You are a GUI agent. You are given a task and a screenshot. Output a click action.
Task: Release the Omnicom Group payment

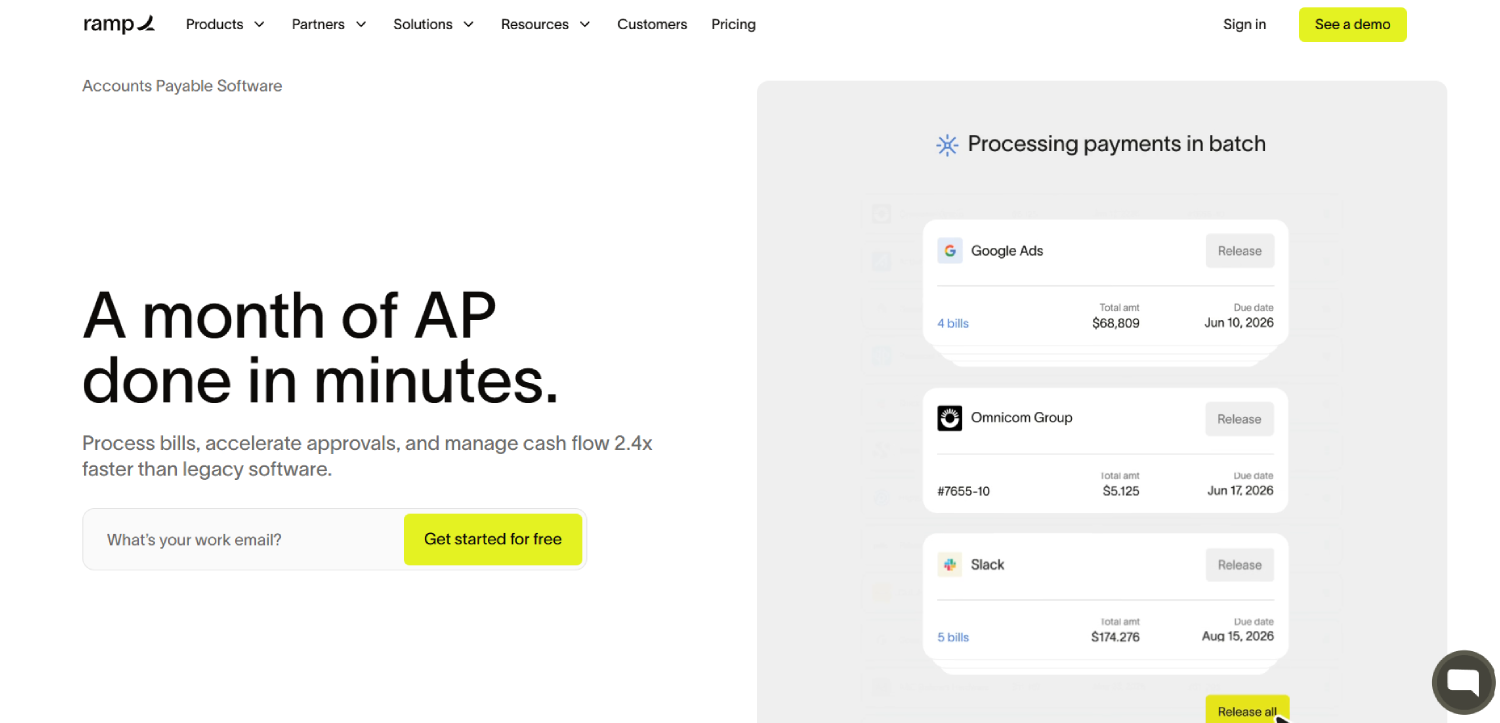pos(1240,419)
